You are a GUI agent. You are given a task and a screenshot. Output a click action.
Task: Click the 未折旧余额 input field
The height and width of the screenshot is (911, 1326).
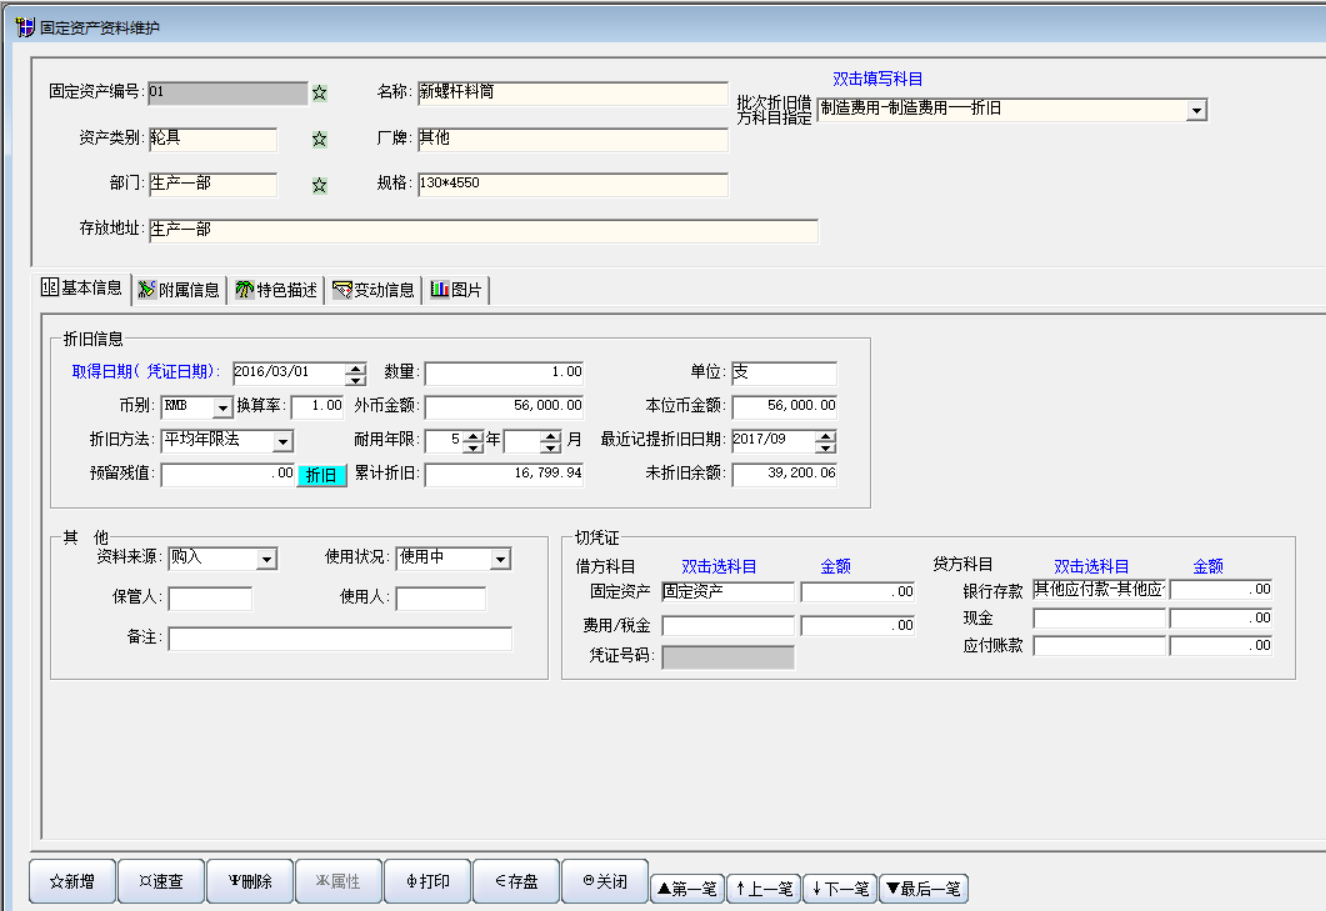[784, 475]
